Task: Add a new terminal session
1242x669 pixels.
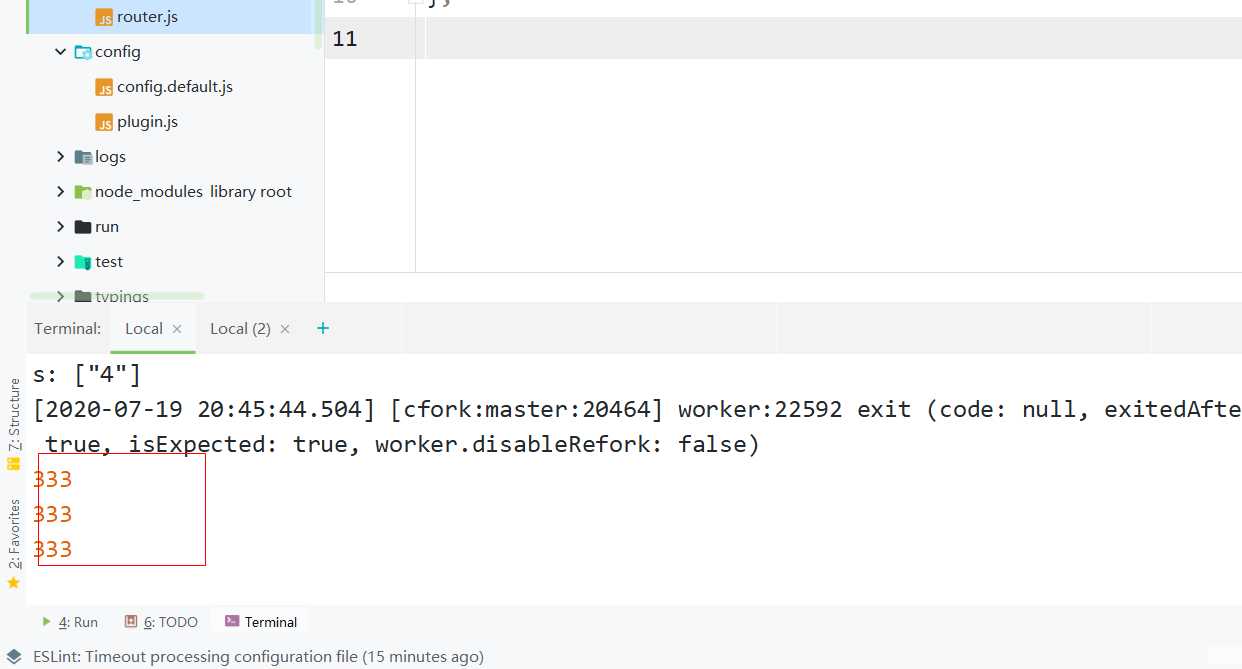Action: coord(323,328)
